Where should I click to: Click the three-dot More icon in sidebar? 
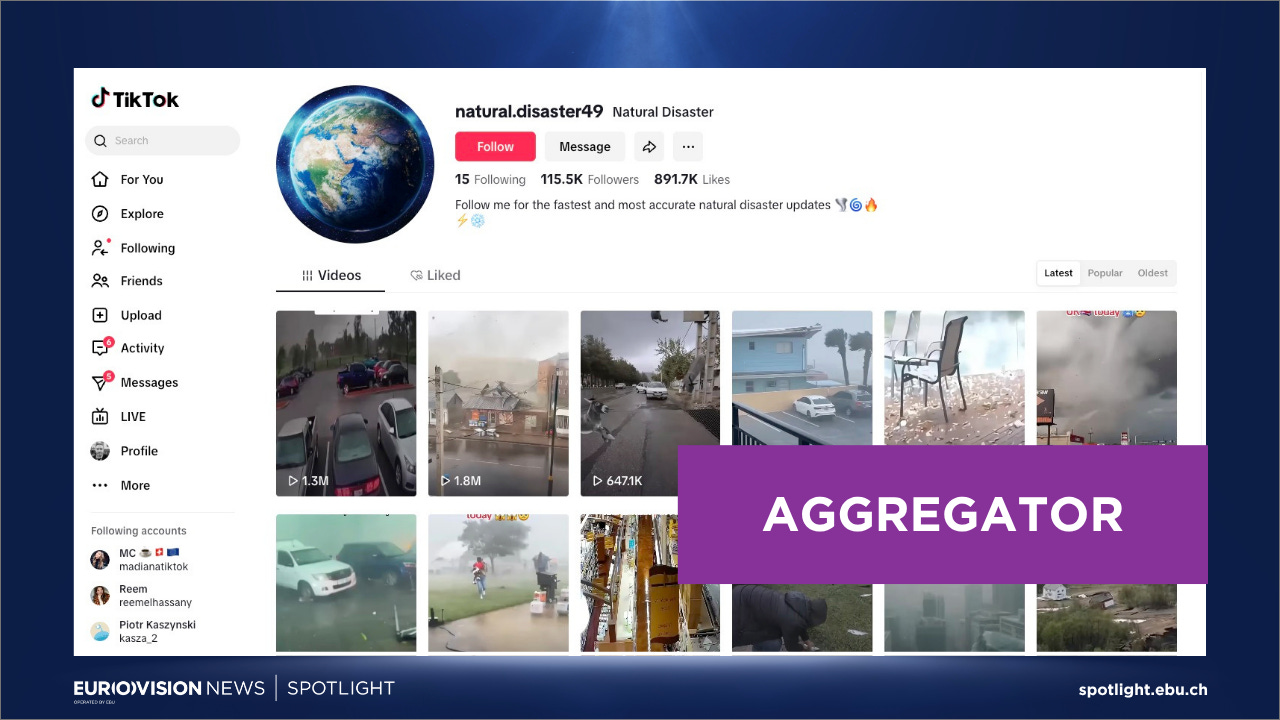point(100,486)
